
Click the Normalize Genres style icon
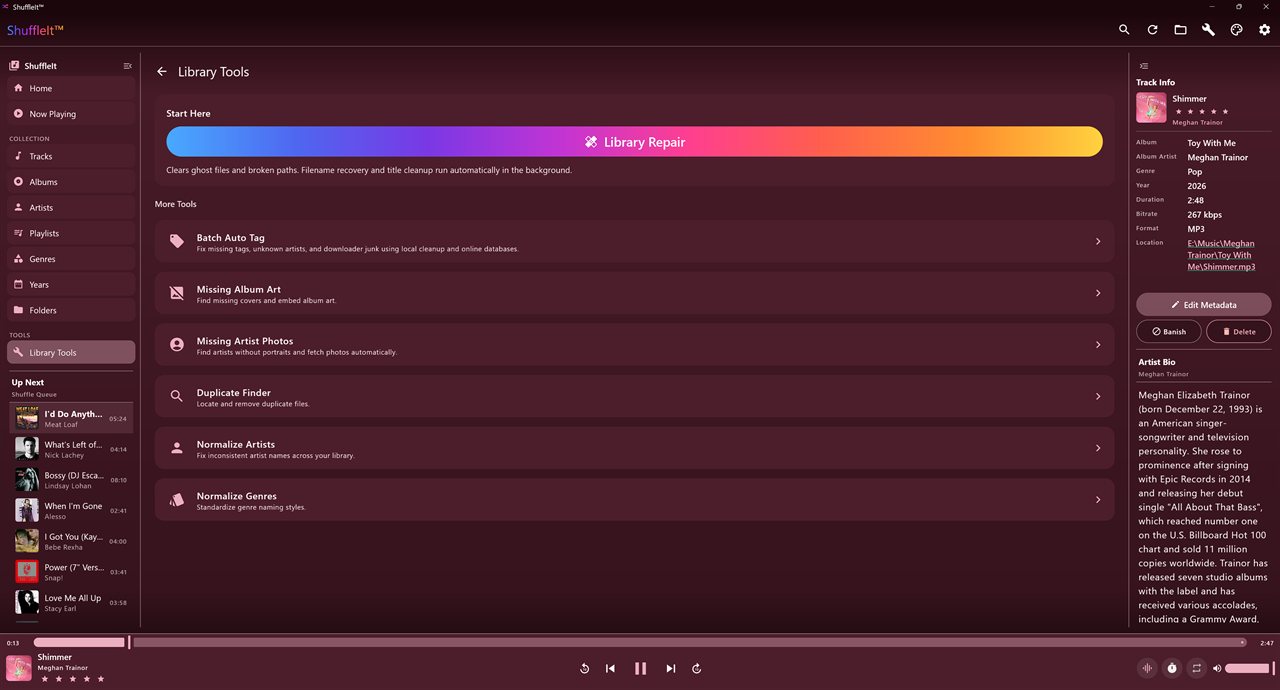177,500
